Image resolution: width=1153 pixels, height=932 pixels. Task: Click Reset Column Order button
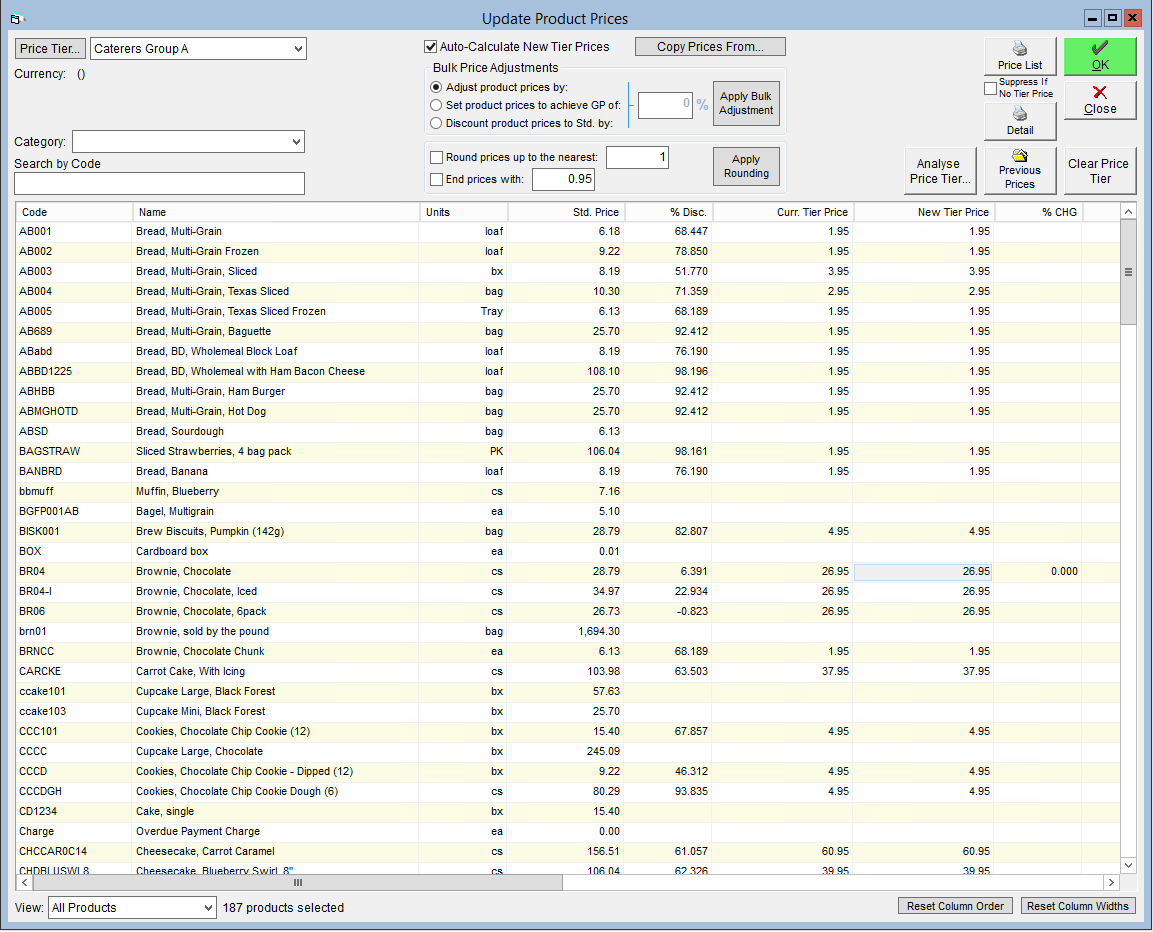(955, 907)
